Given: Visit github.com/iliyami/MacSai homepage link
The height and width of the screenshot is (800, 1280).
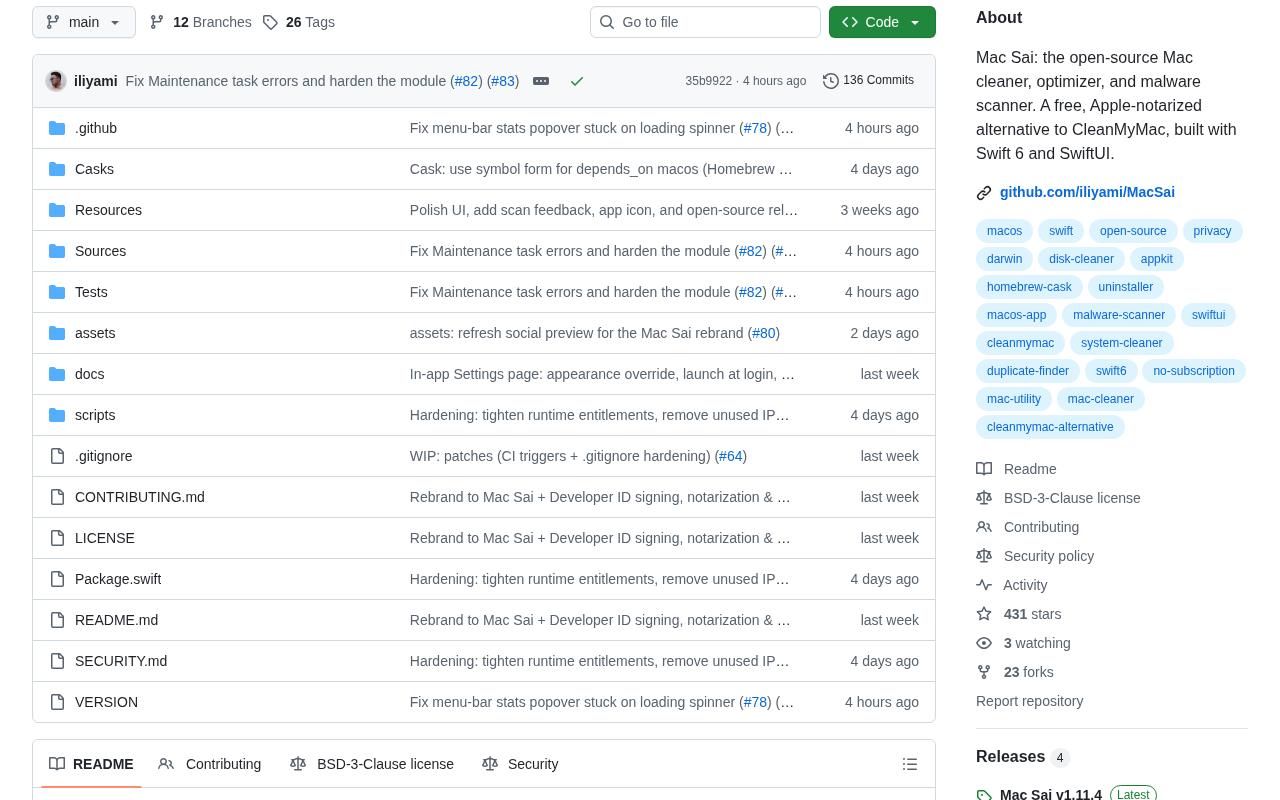Looking at the screenshot, I should [1087, 192].
